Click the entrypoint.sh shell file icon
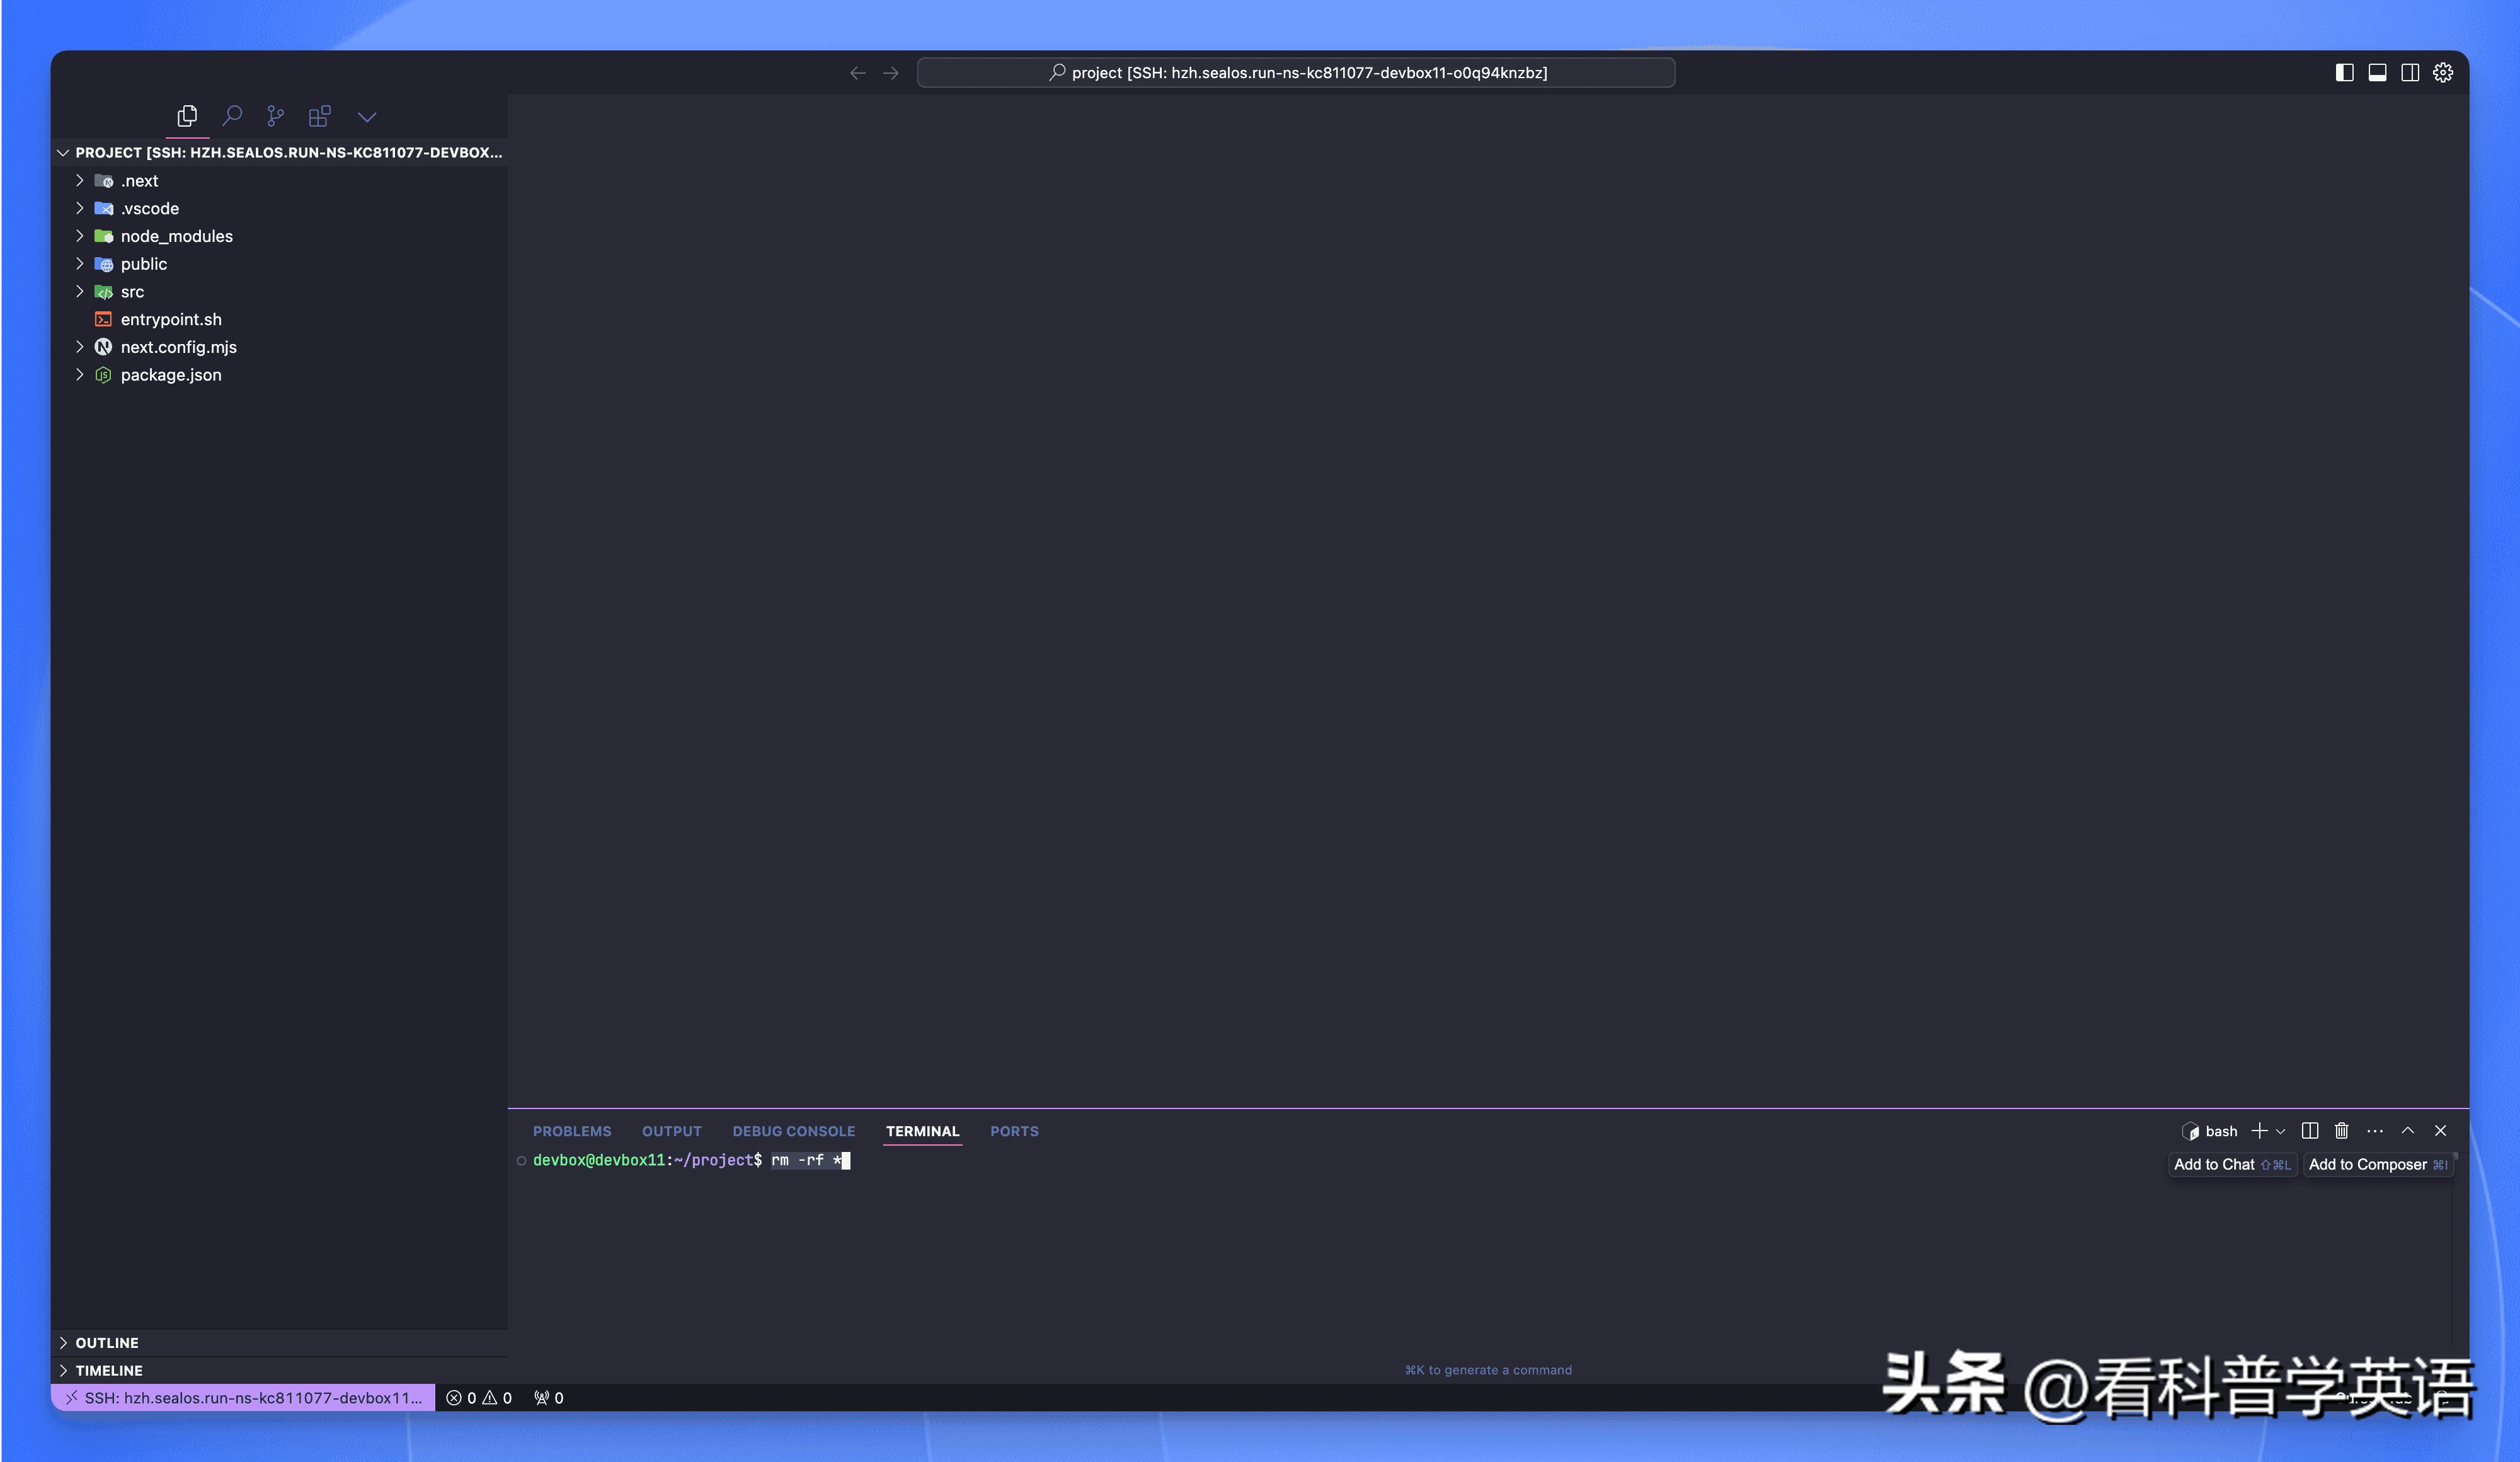Image resolution: width=2520 pixels, height=1462 pixels. pyautogui.click(x=103, y=320)
